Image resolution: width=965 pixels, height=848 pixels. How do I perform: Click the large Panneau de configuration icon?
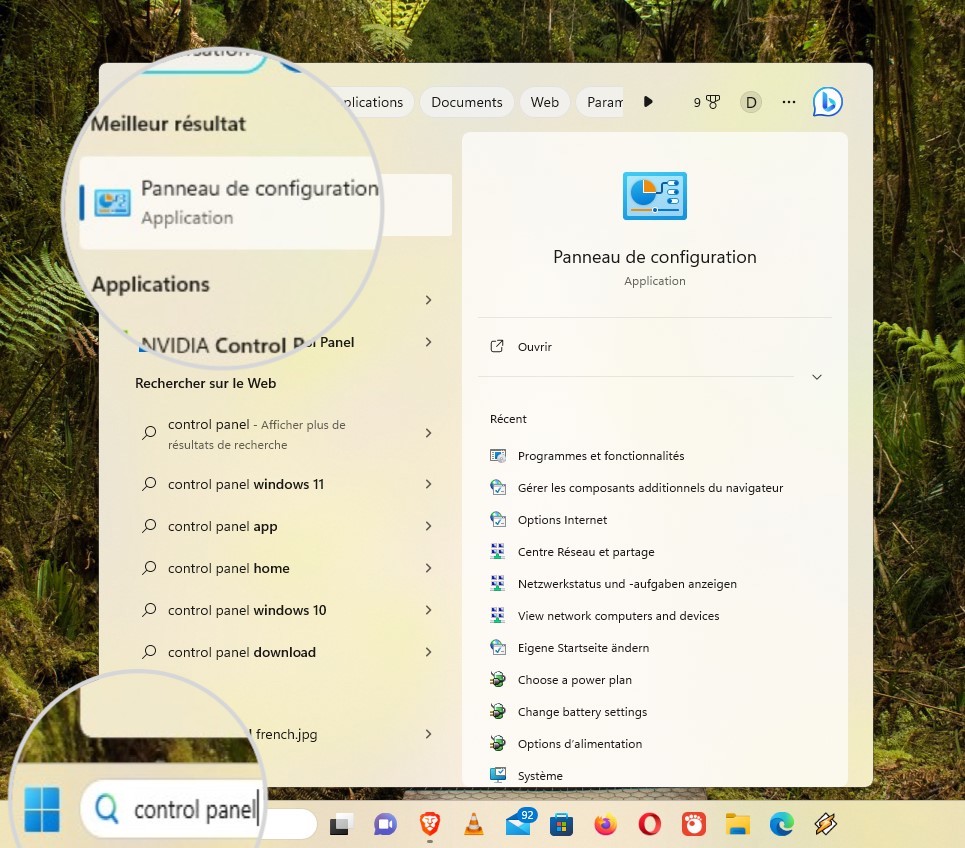pyautogui.click(x=655, y=196)
